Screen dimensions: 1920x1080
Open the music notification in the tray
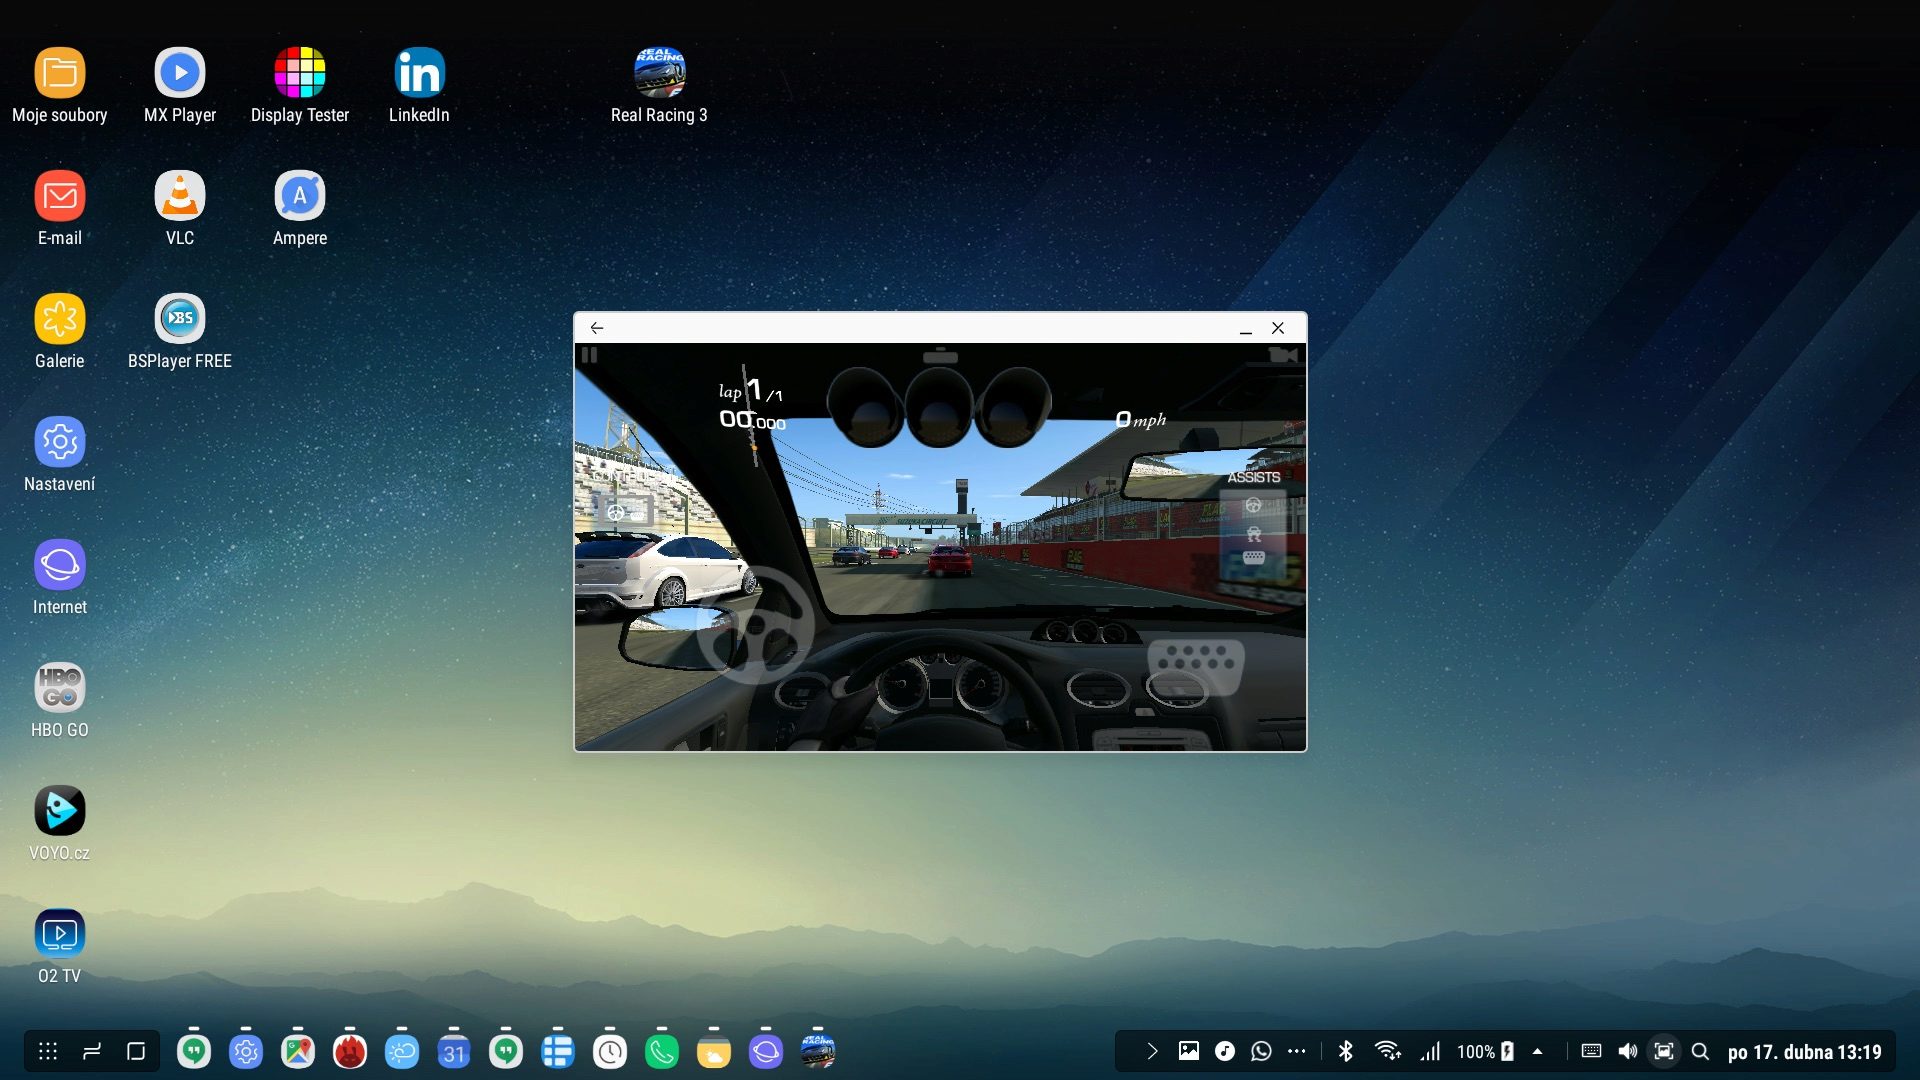pyautogui.click(x=1225, y=1051)
